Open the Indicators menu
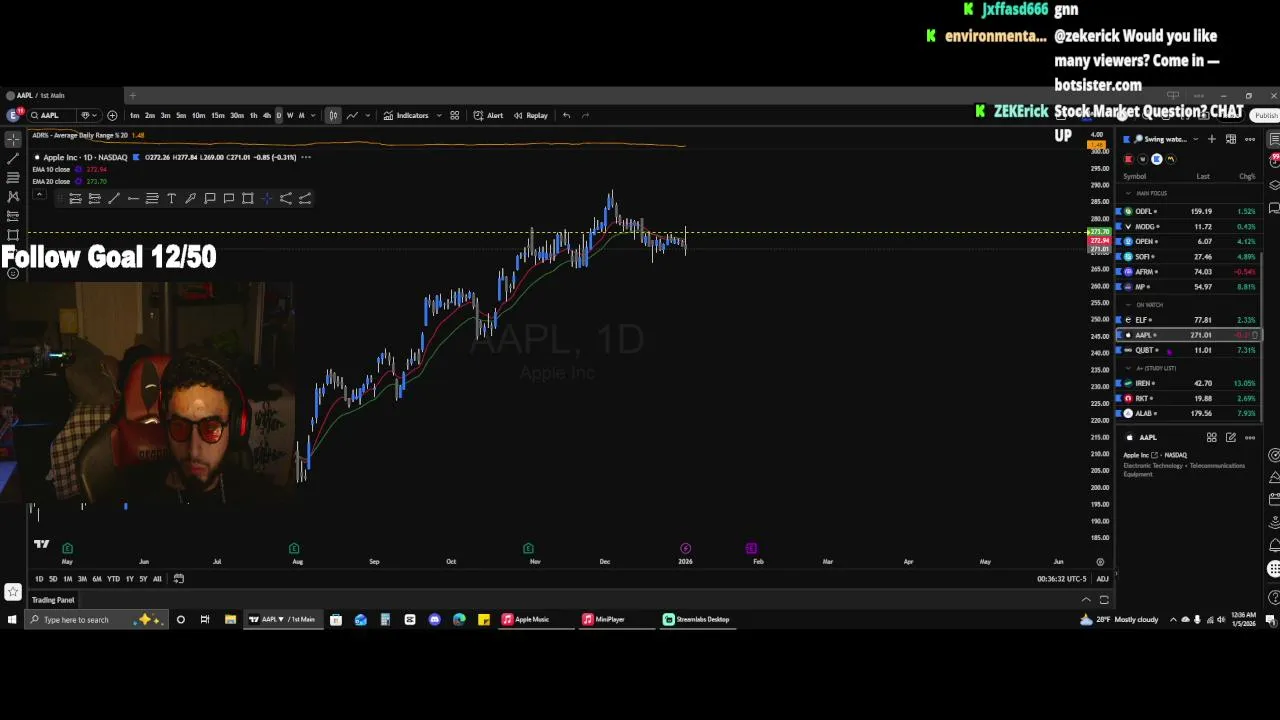 [x=406, y=115]
